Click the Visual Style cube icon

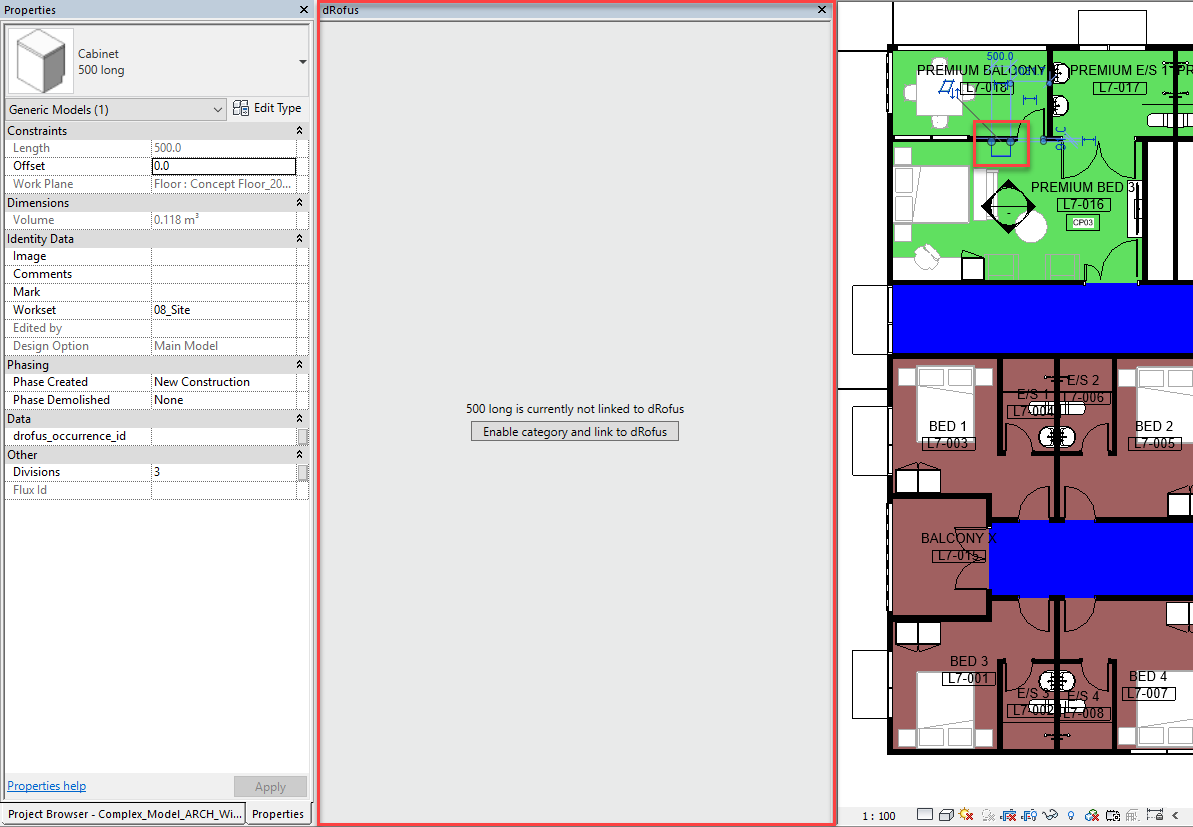pyautogui.click(x=946, y=815)
